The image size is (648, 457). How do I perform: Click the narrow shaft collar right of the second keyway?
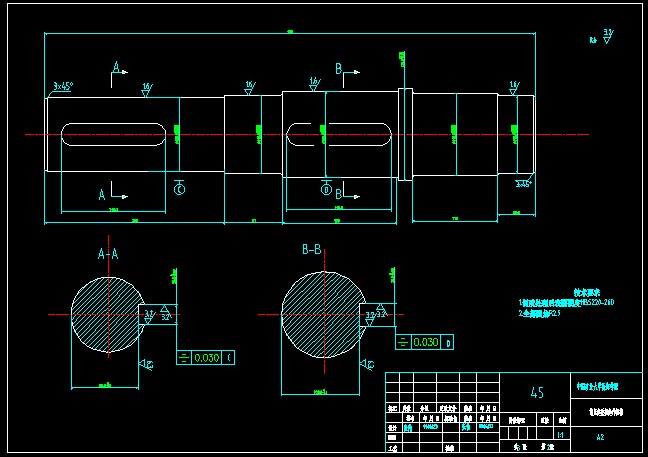pos(405,135)
